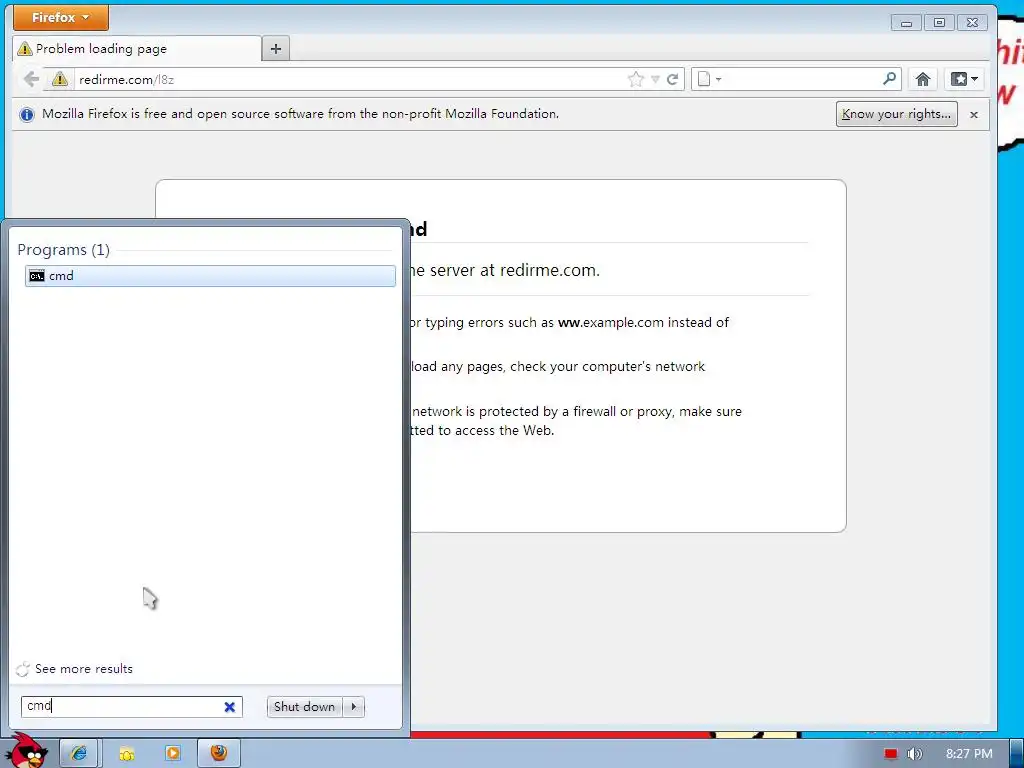The width and height of the screenshot is (1024, 768).
Task: Click the red flag tray icon
Action: point(891,754)
